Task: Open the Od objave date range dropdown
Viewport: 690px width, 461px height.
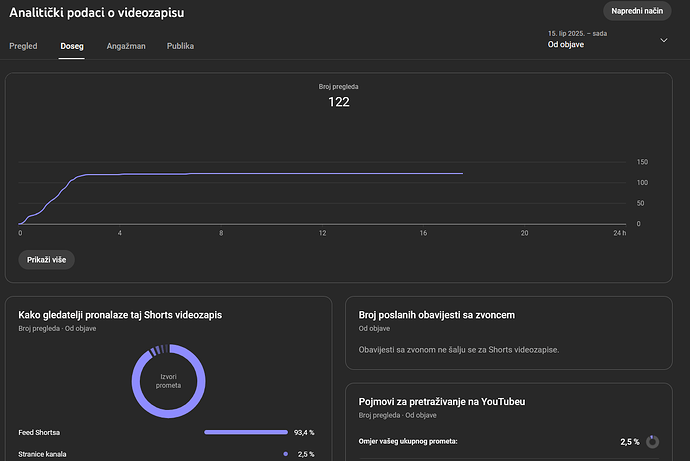Action: pyautogui.click(x=607, y=40)
